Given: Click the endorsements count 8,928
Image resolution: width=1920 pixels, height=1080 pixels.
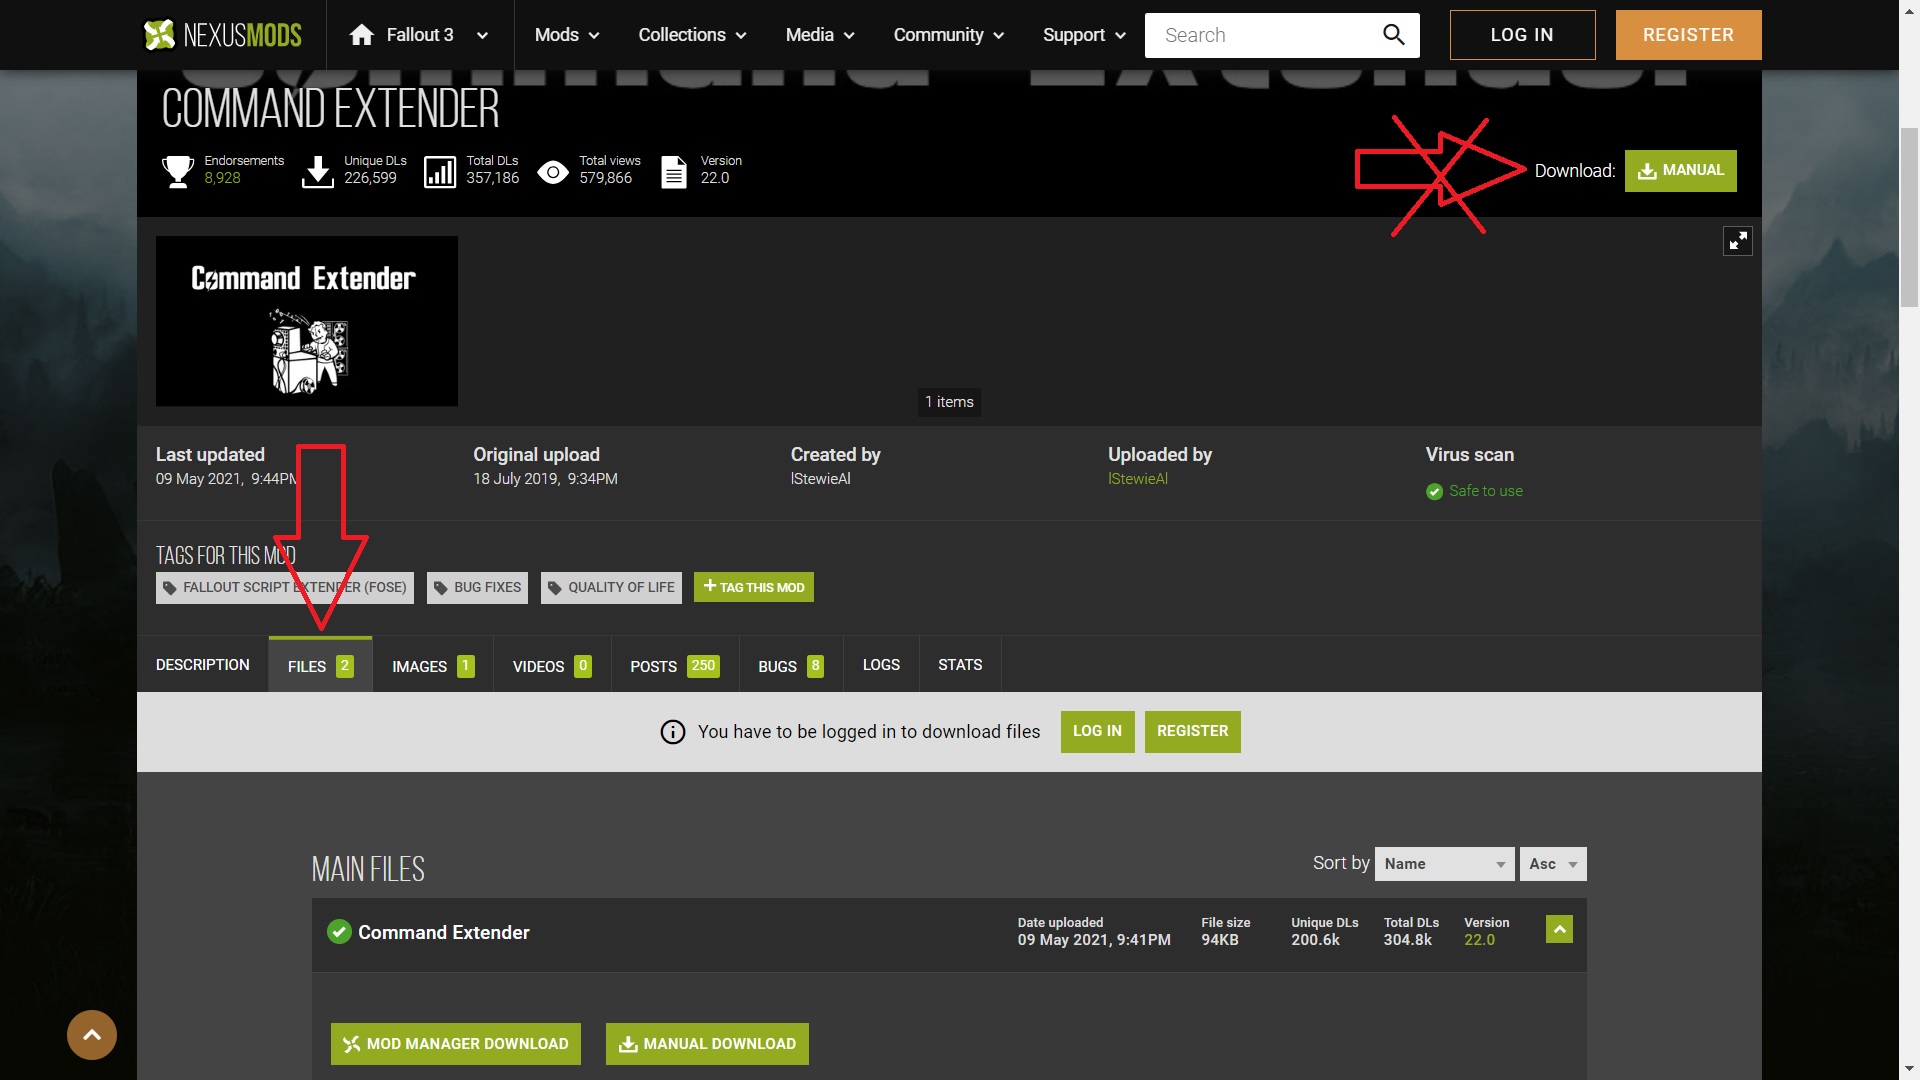Looking at the screenshot, I should click(222, 178).
